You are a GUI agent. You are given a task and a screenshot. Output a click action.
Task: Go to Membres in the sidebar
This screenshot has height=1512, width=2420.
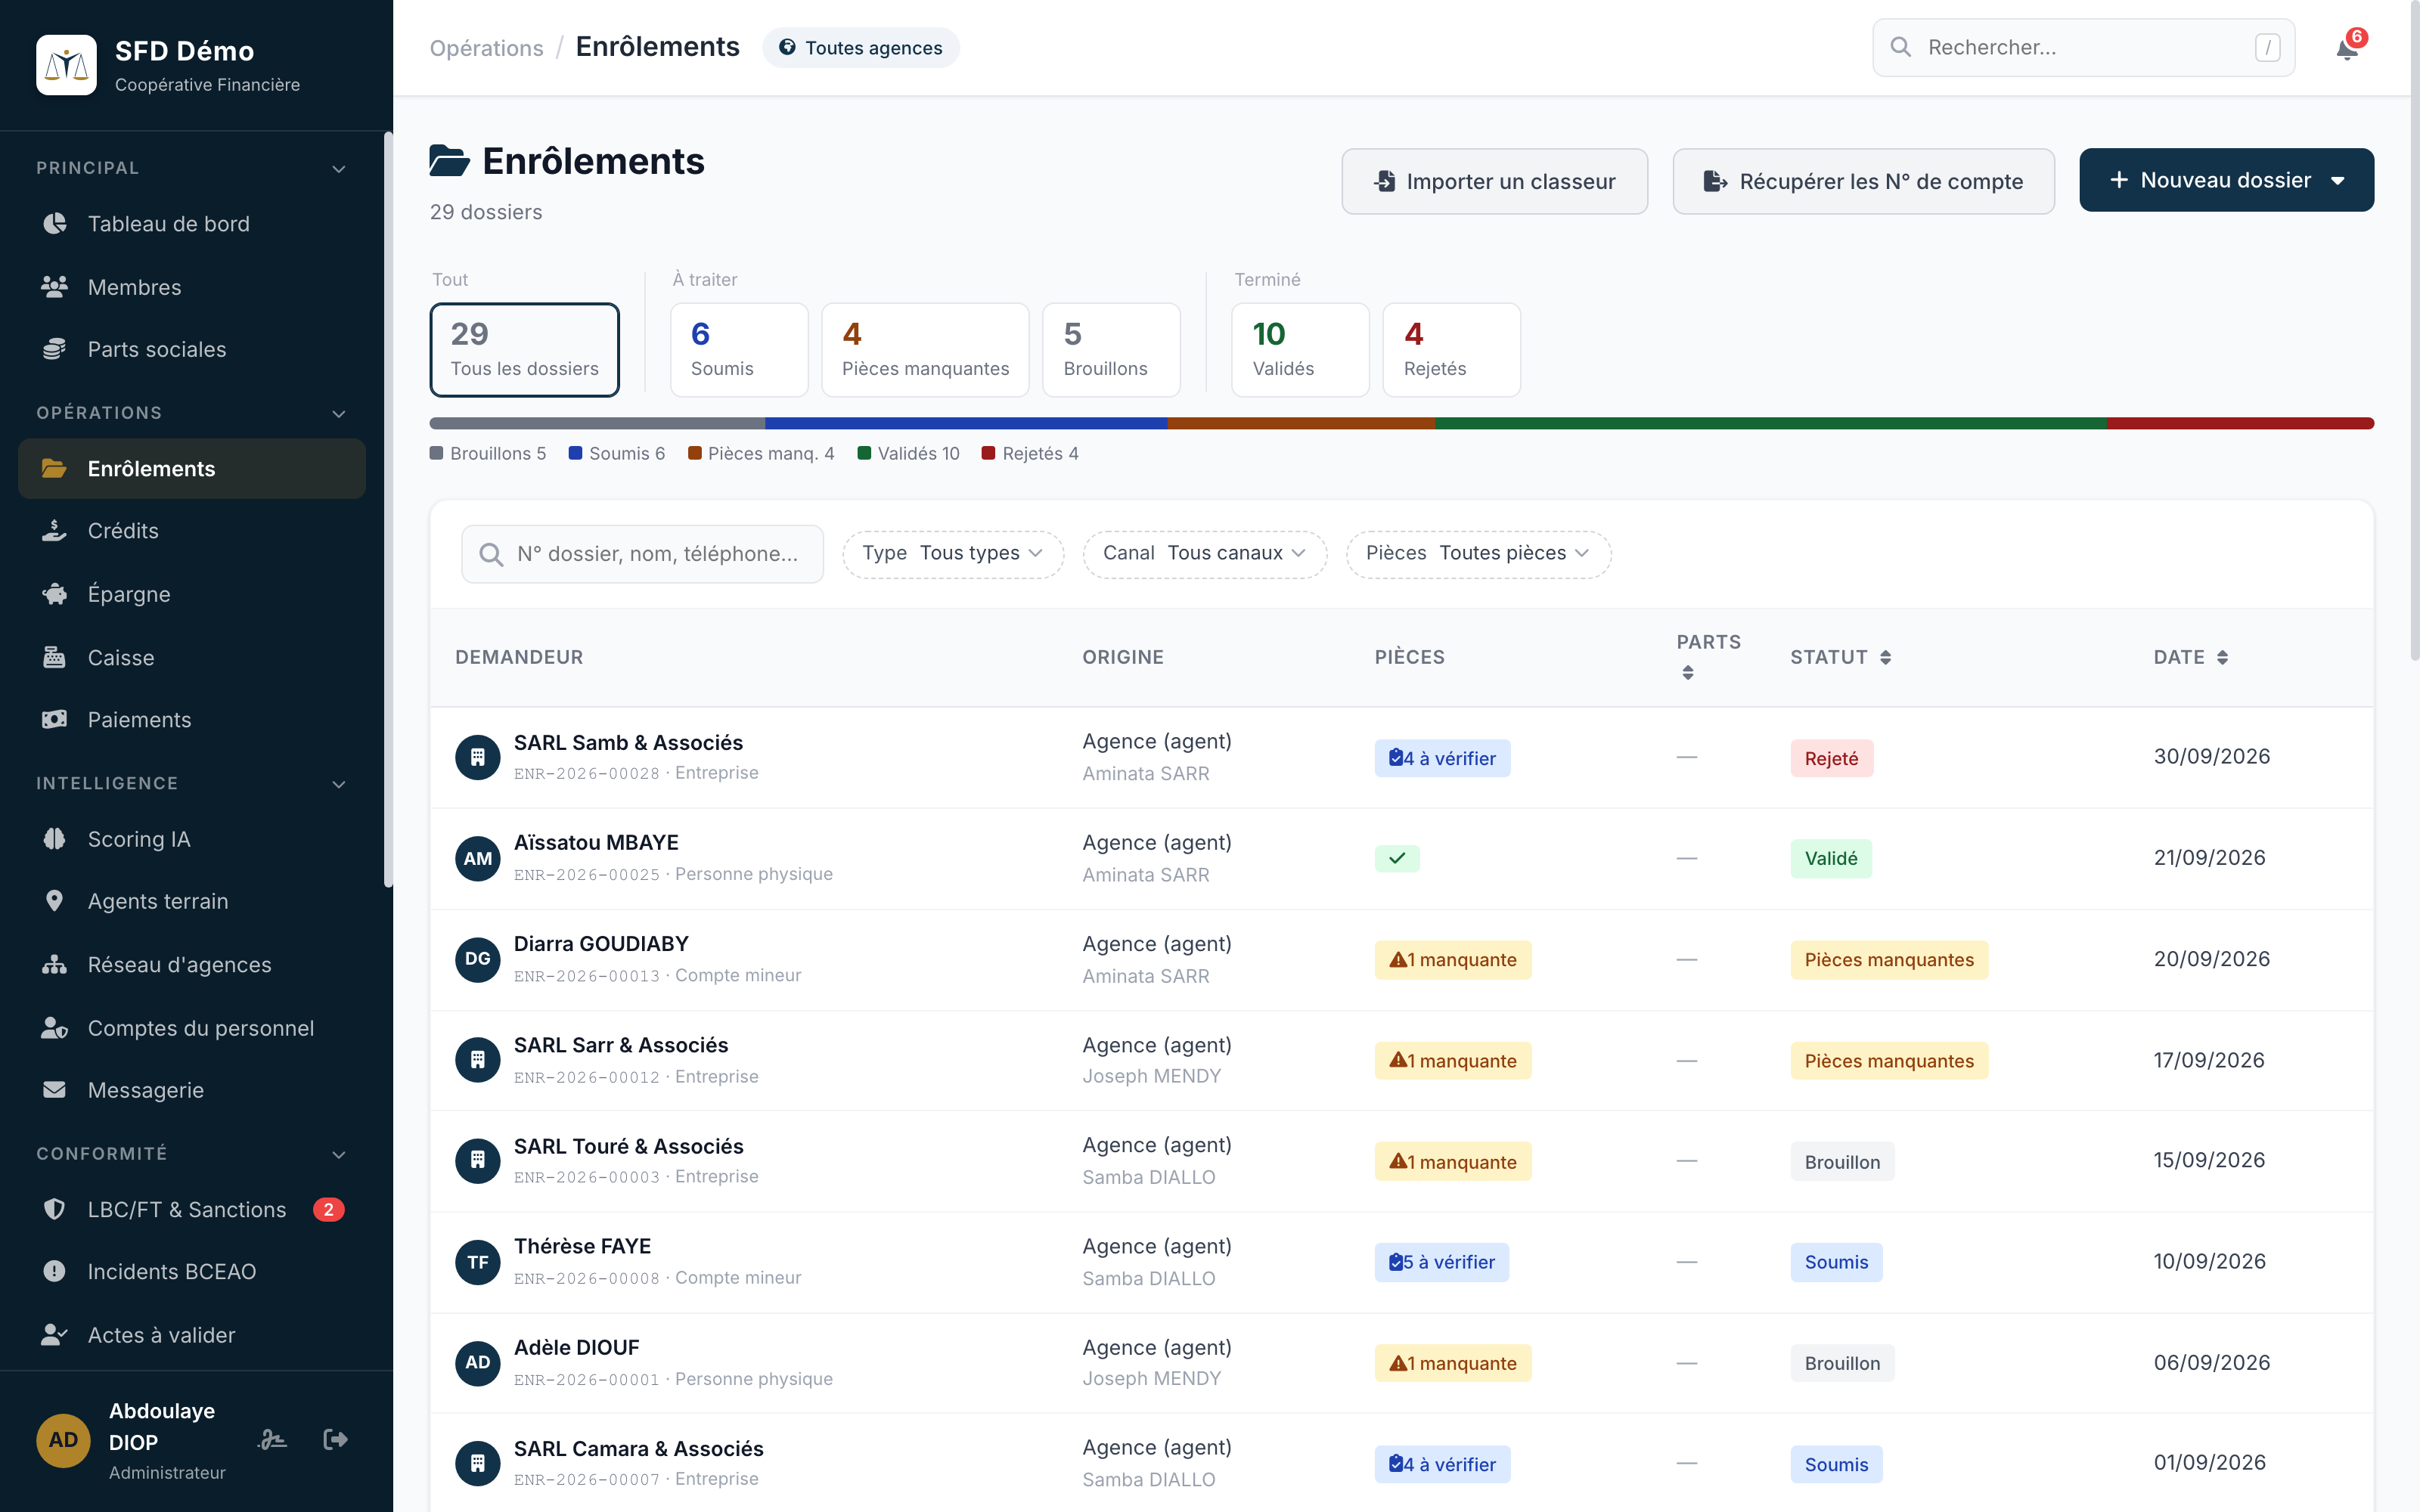tap(192, 287)
